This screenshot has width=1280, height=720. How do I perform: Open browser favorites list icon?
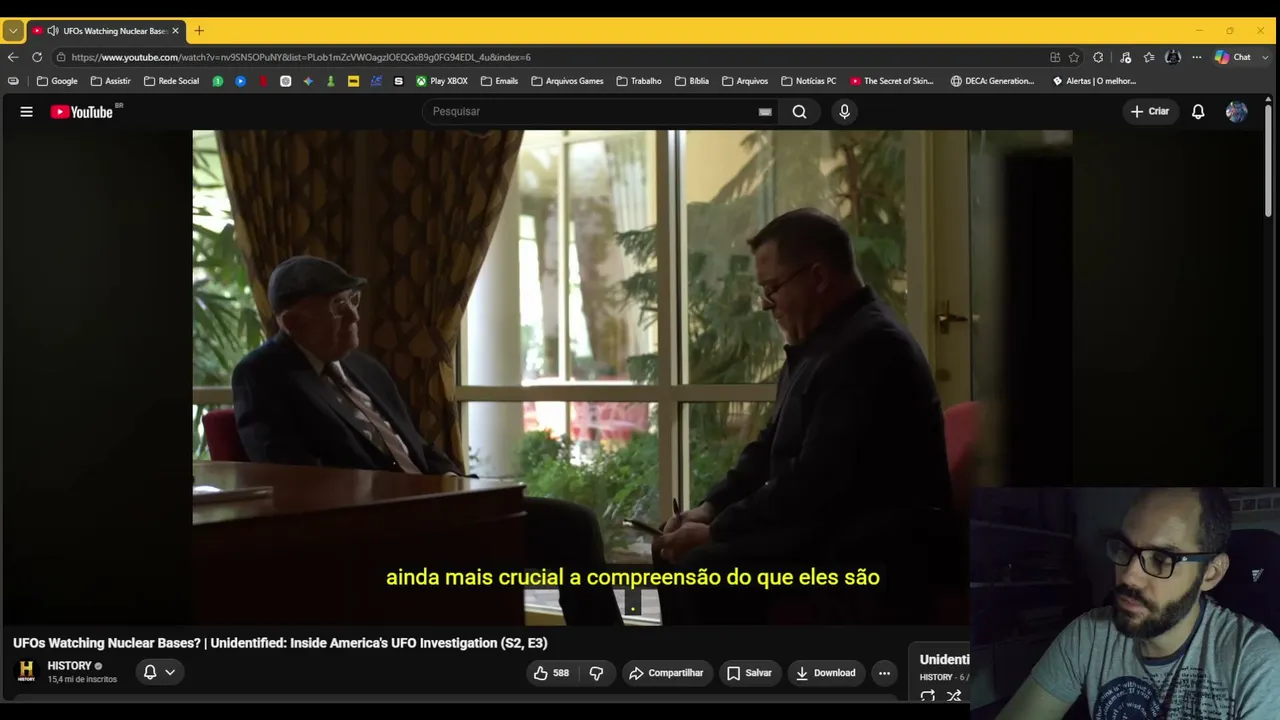[x=1149, y=57]
